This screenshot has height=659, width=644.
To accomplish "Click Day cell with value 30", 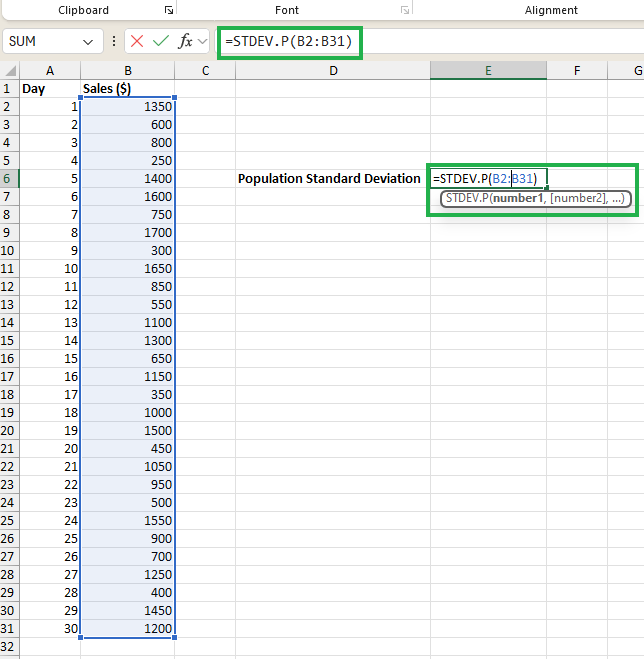I will point(50,628).
